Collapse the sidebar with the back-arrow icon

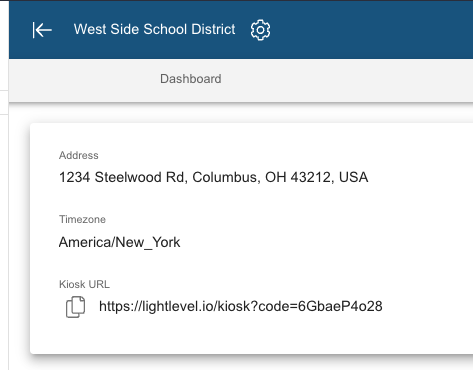click(x=42, y=30)
